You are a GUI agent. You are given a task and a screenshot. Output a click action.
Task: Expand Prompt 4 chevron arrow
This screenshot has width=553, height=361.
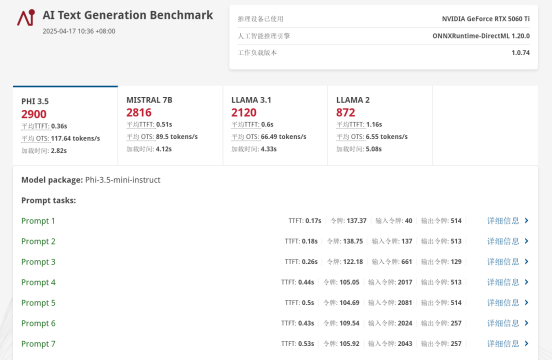[x=527, y=282]
